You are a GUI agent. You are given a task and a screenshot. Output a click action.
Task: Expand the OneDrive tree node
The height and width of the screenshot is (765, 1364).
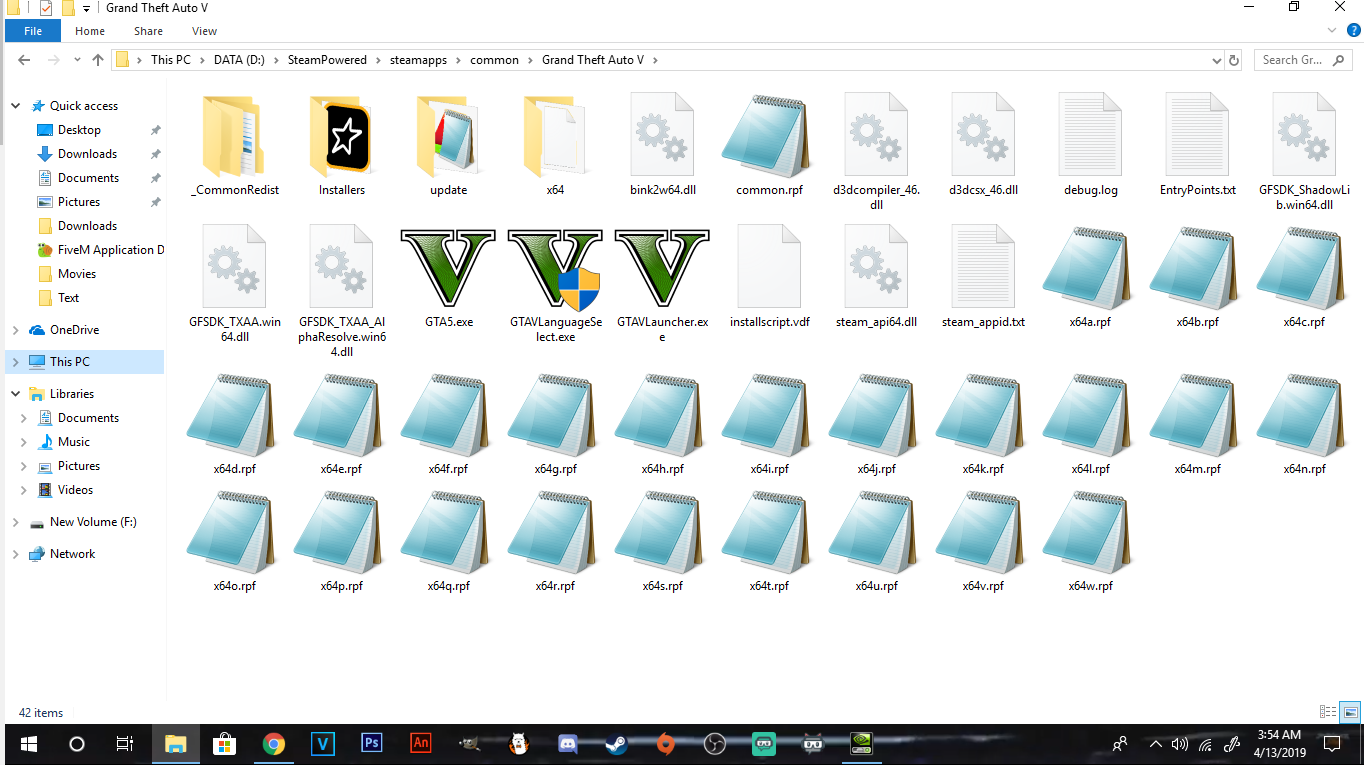[x=15, y=330]
